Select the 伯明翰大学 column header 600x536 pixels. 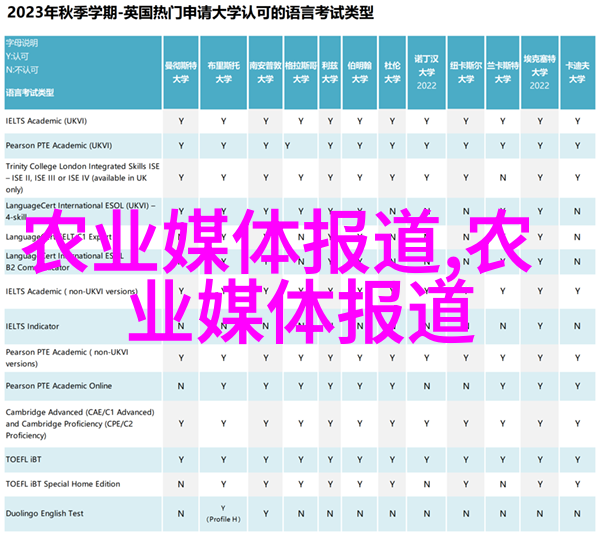[x=360, y=72]
